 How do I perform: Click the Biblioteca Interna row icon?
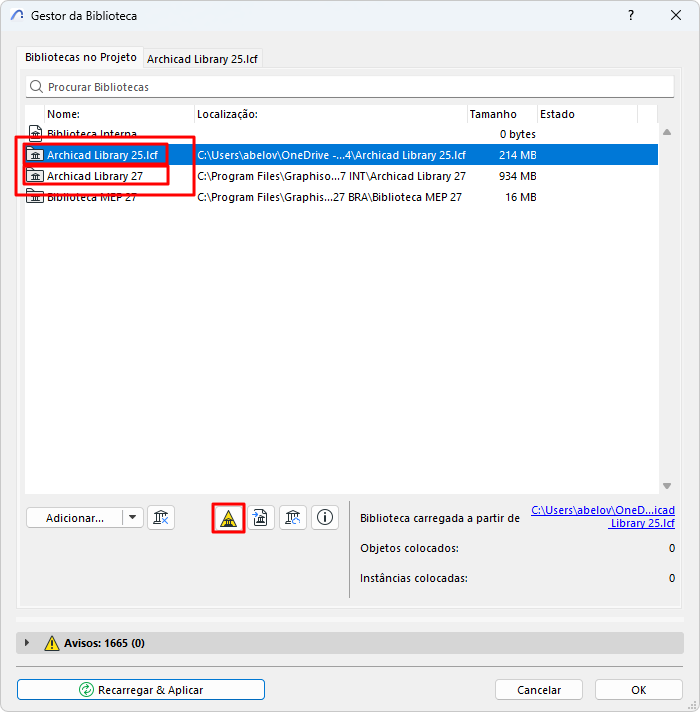pyautogui.click(x=35, y=134)
